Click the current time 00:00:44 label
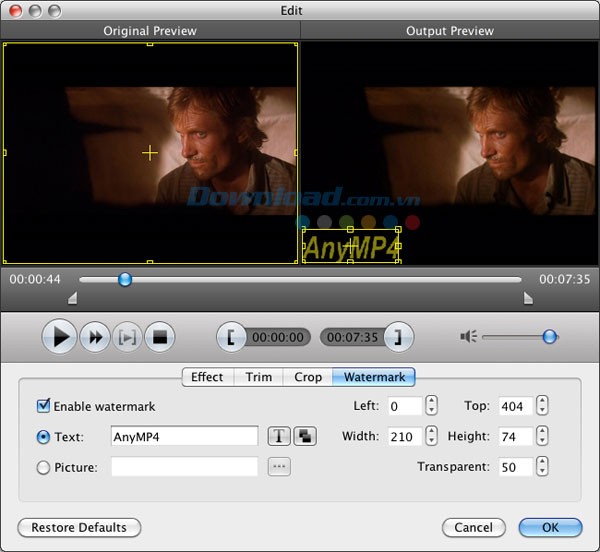 click(x=35, y=279)
